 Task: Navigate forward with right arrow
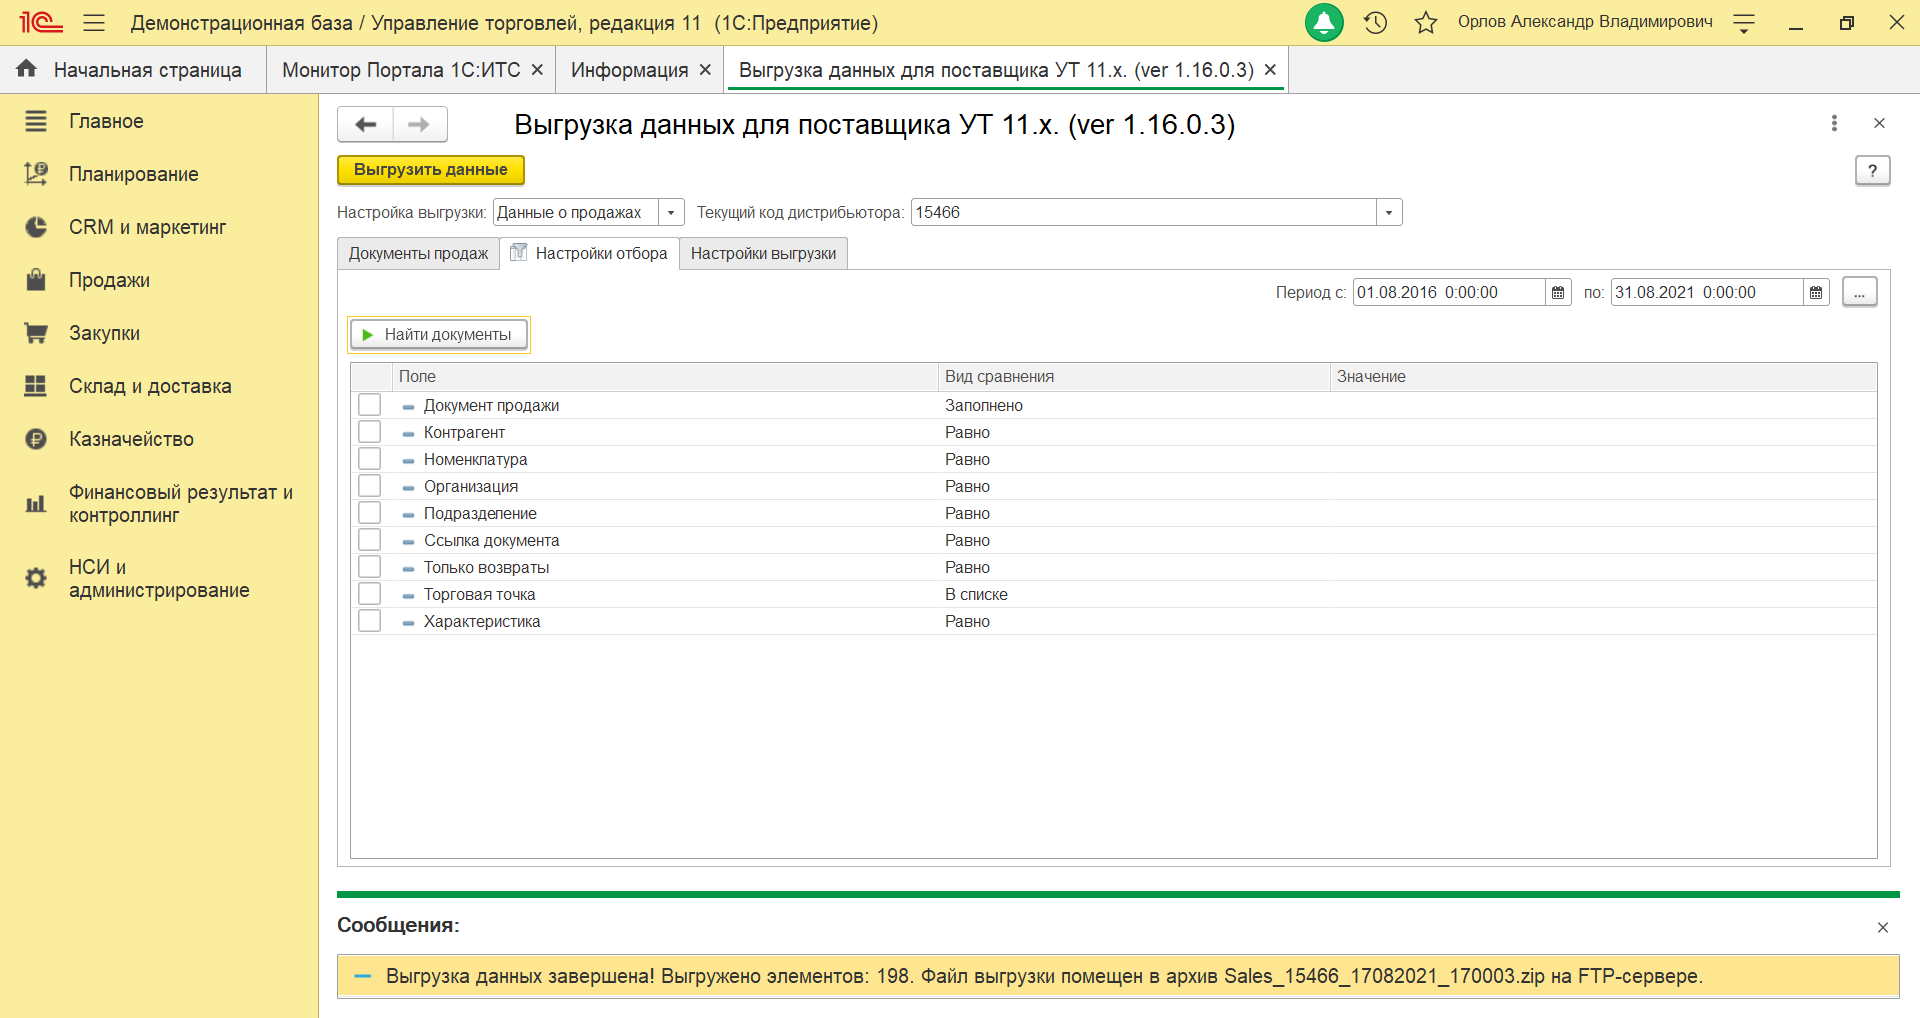coord(420,124)
